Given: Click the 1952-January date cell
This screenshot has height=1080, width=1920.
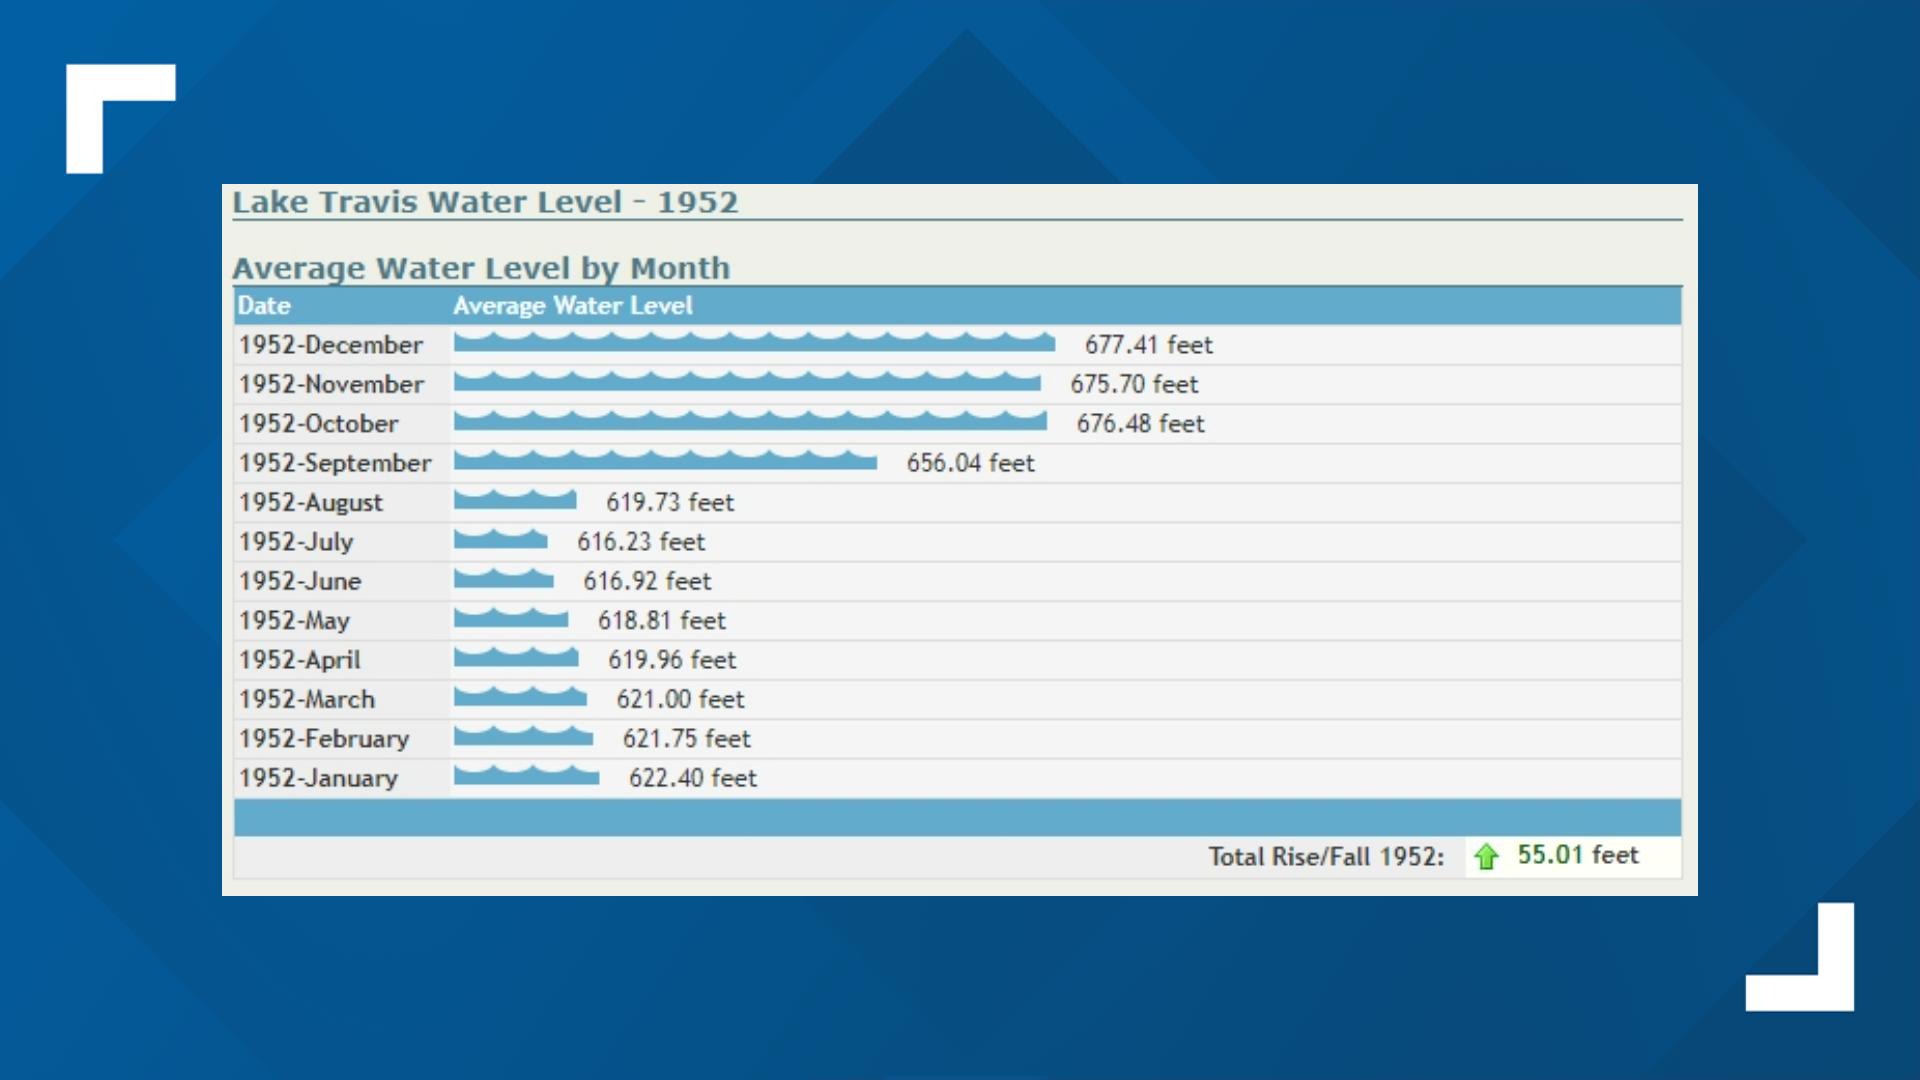Looking at the screenshot, I should coord(318,778).
